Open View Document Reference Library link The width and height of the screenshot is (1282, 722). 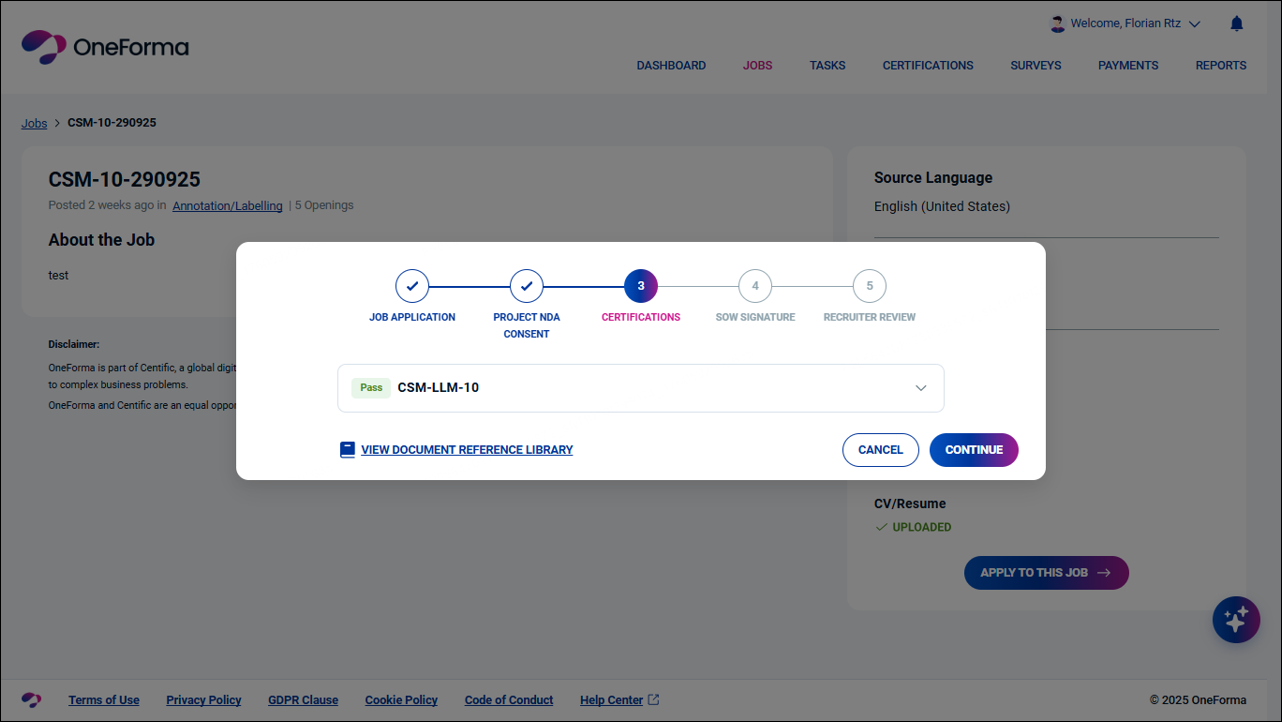[x=467, y=450]
